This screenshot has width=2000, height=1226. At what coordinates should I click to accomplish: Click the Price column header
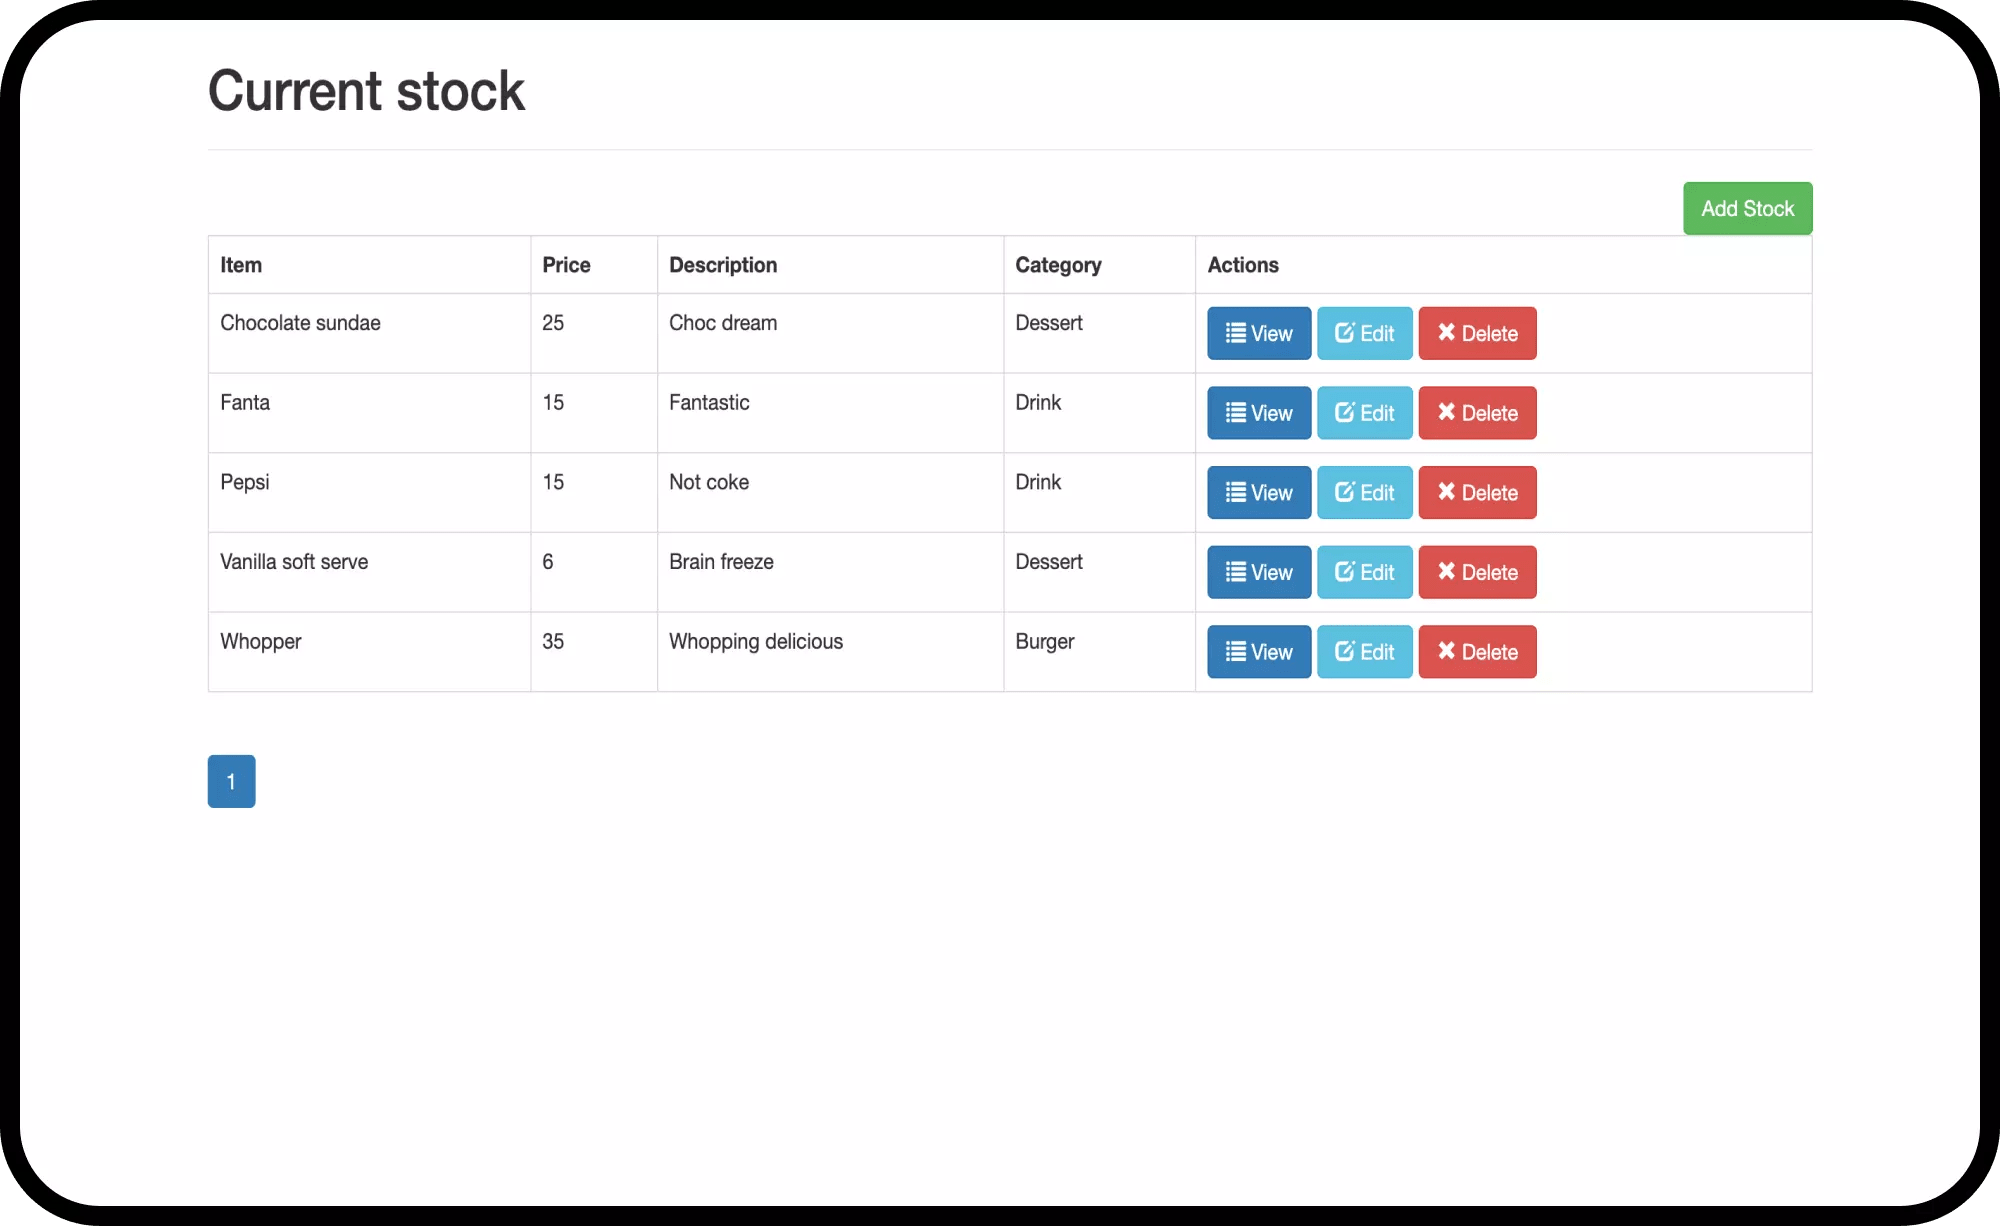click(566, 265)
